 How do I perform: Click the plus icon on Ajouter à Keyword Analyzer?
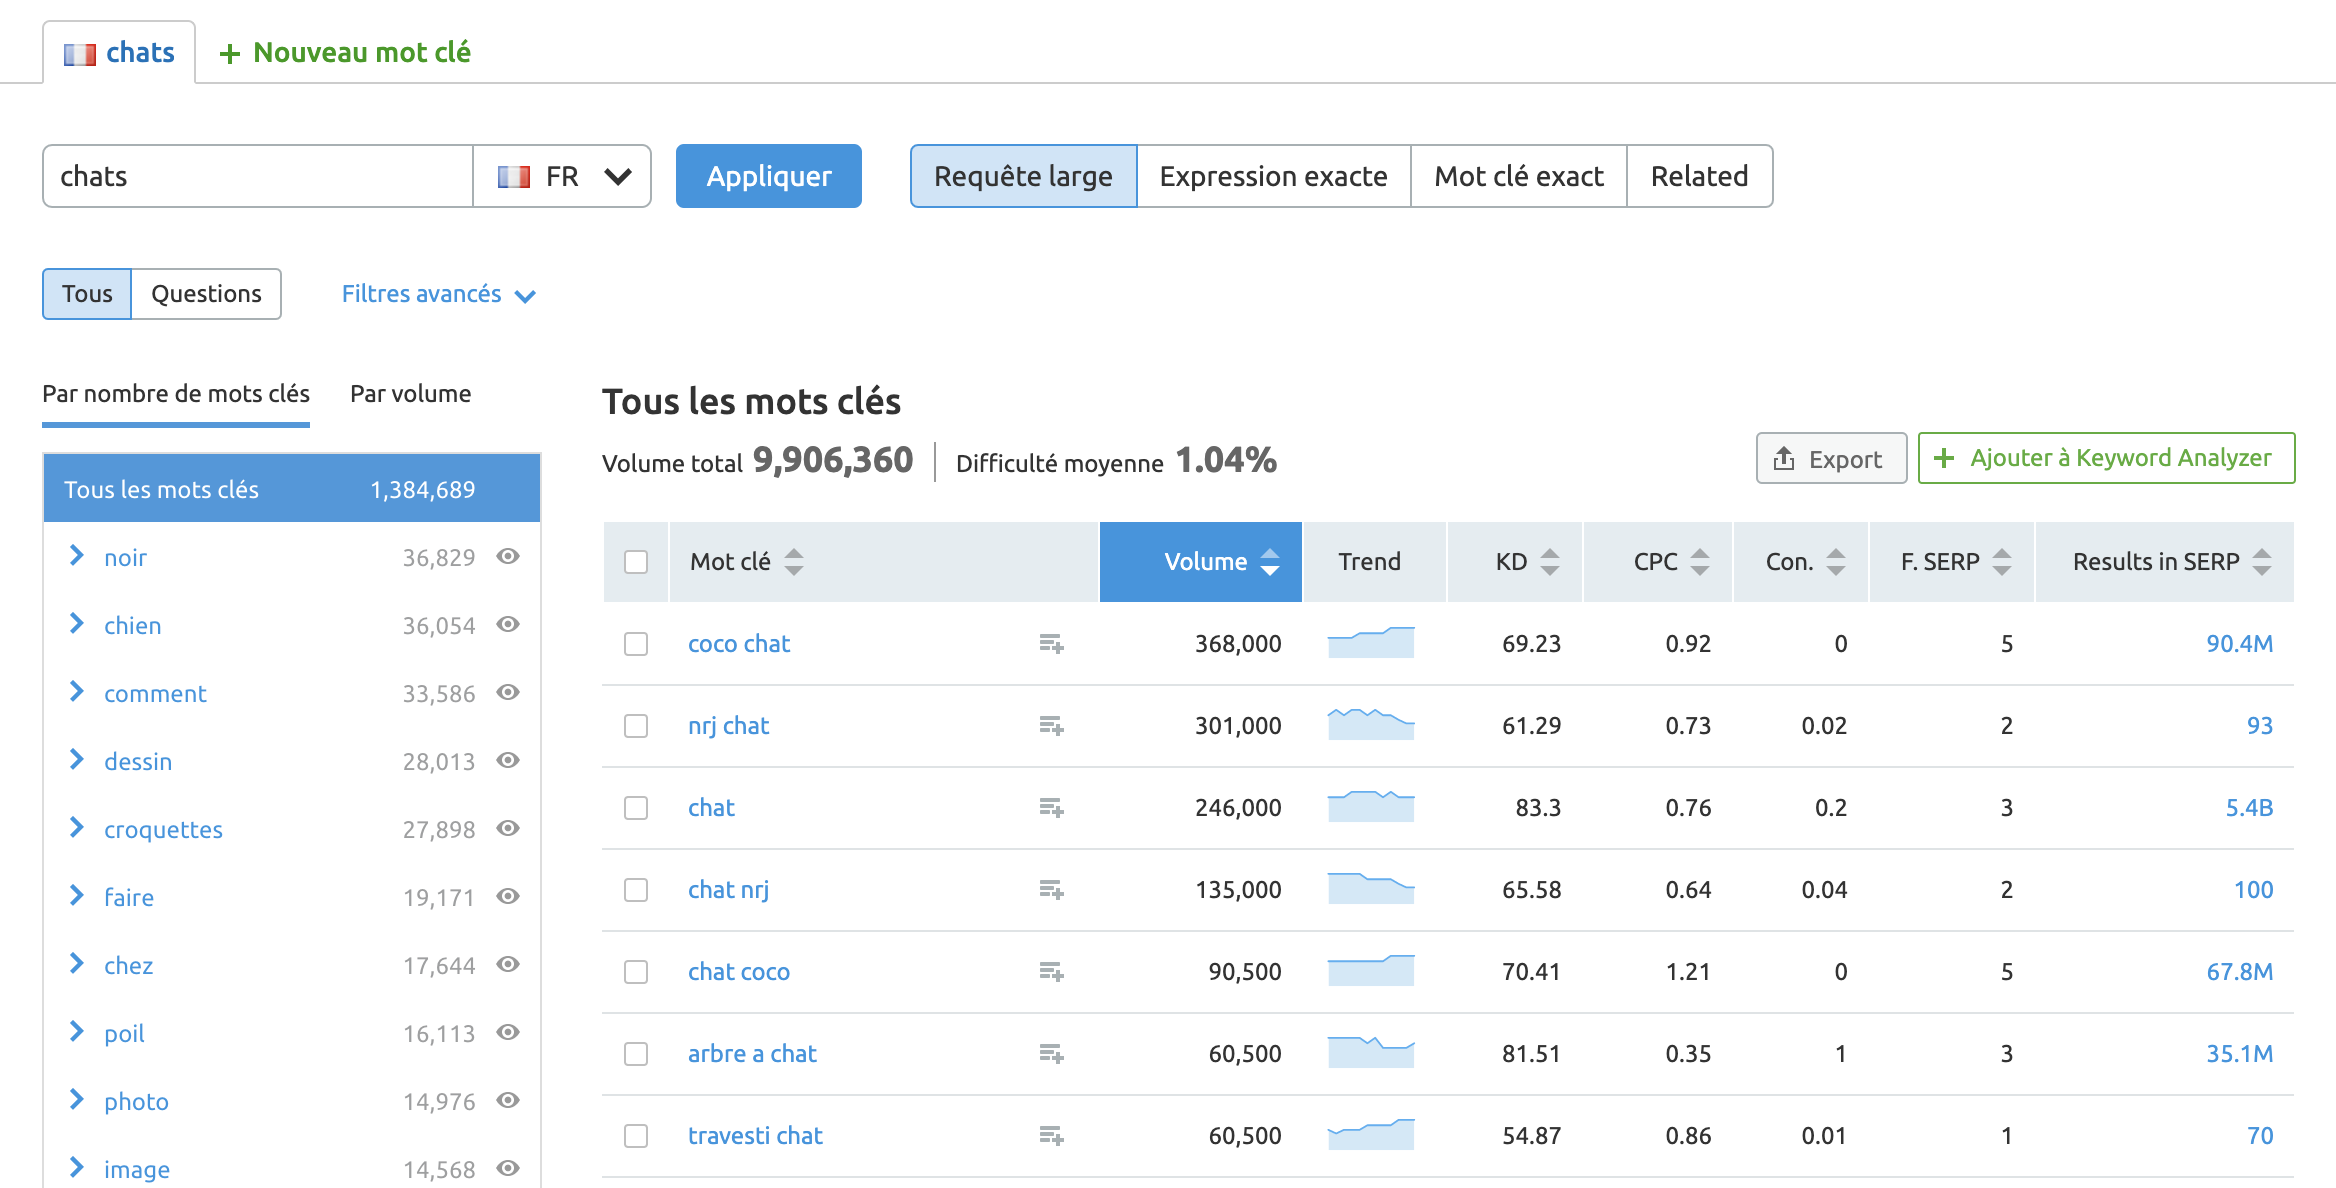[1944, 458]
